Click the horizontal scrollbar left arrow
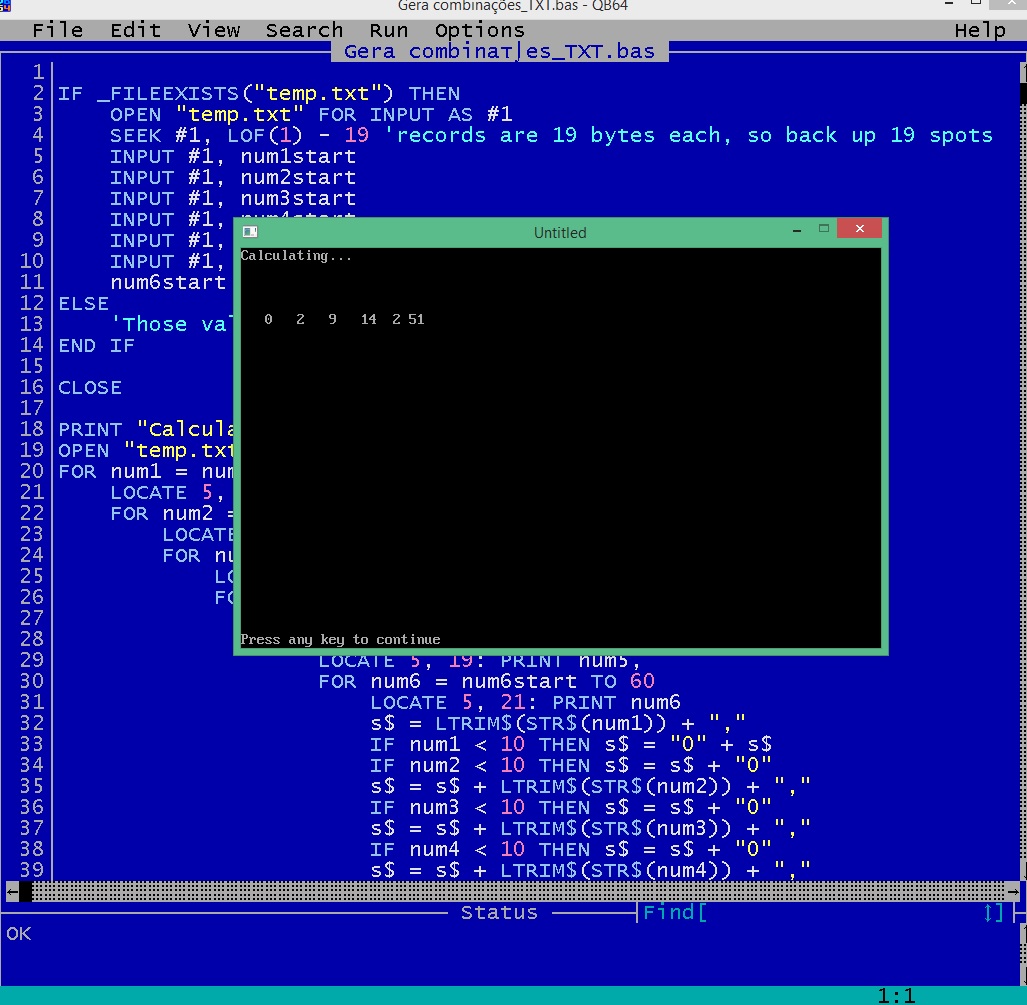Image resolution: width=1027 pixels, height=1005 pixels. (x=12, y=891)
